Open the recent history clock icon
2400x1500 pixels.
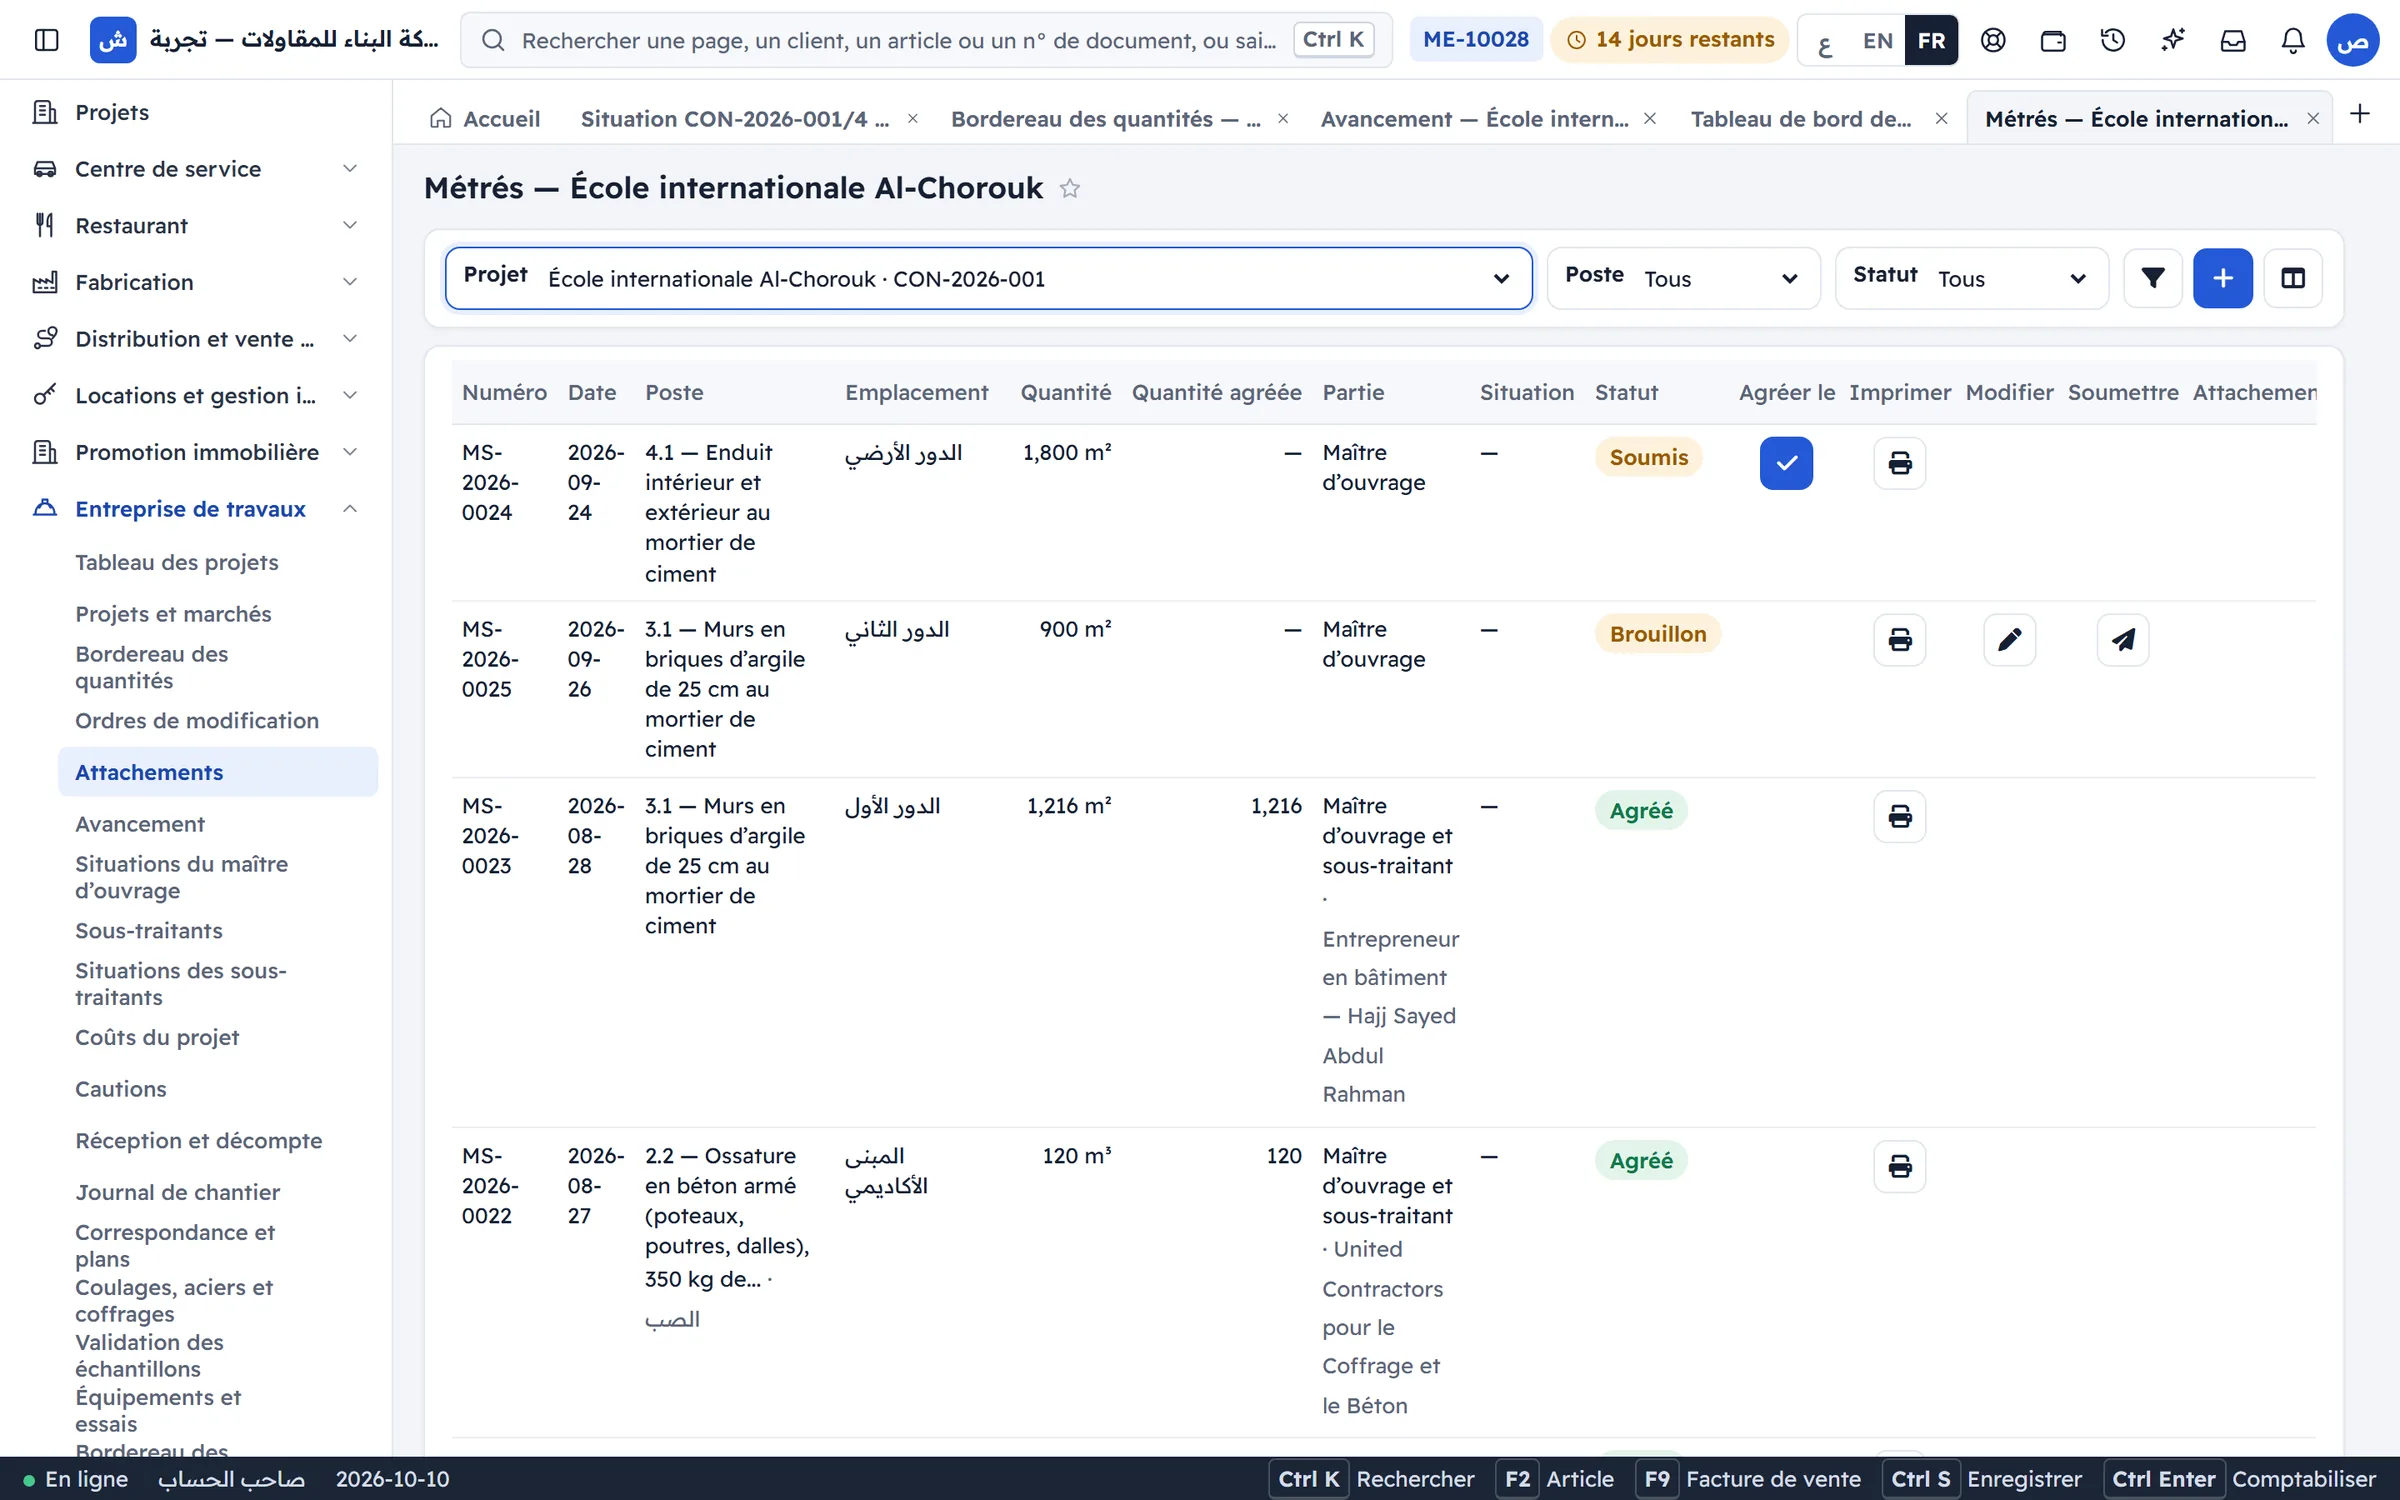coord(2113,40)
